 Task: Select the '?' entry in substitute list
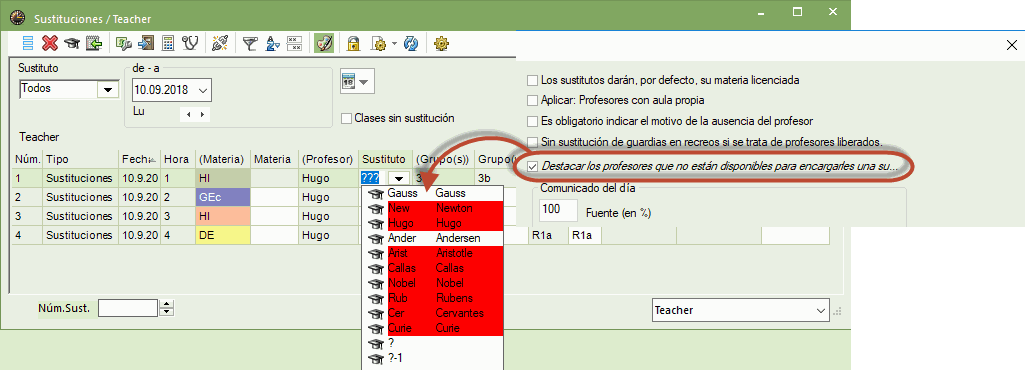tap(432, 343)
